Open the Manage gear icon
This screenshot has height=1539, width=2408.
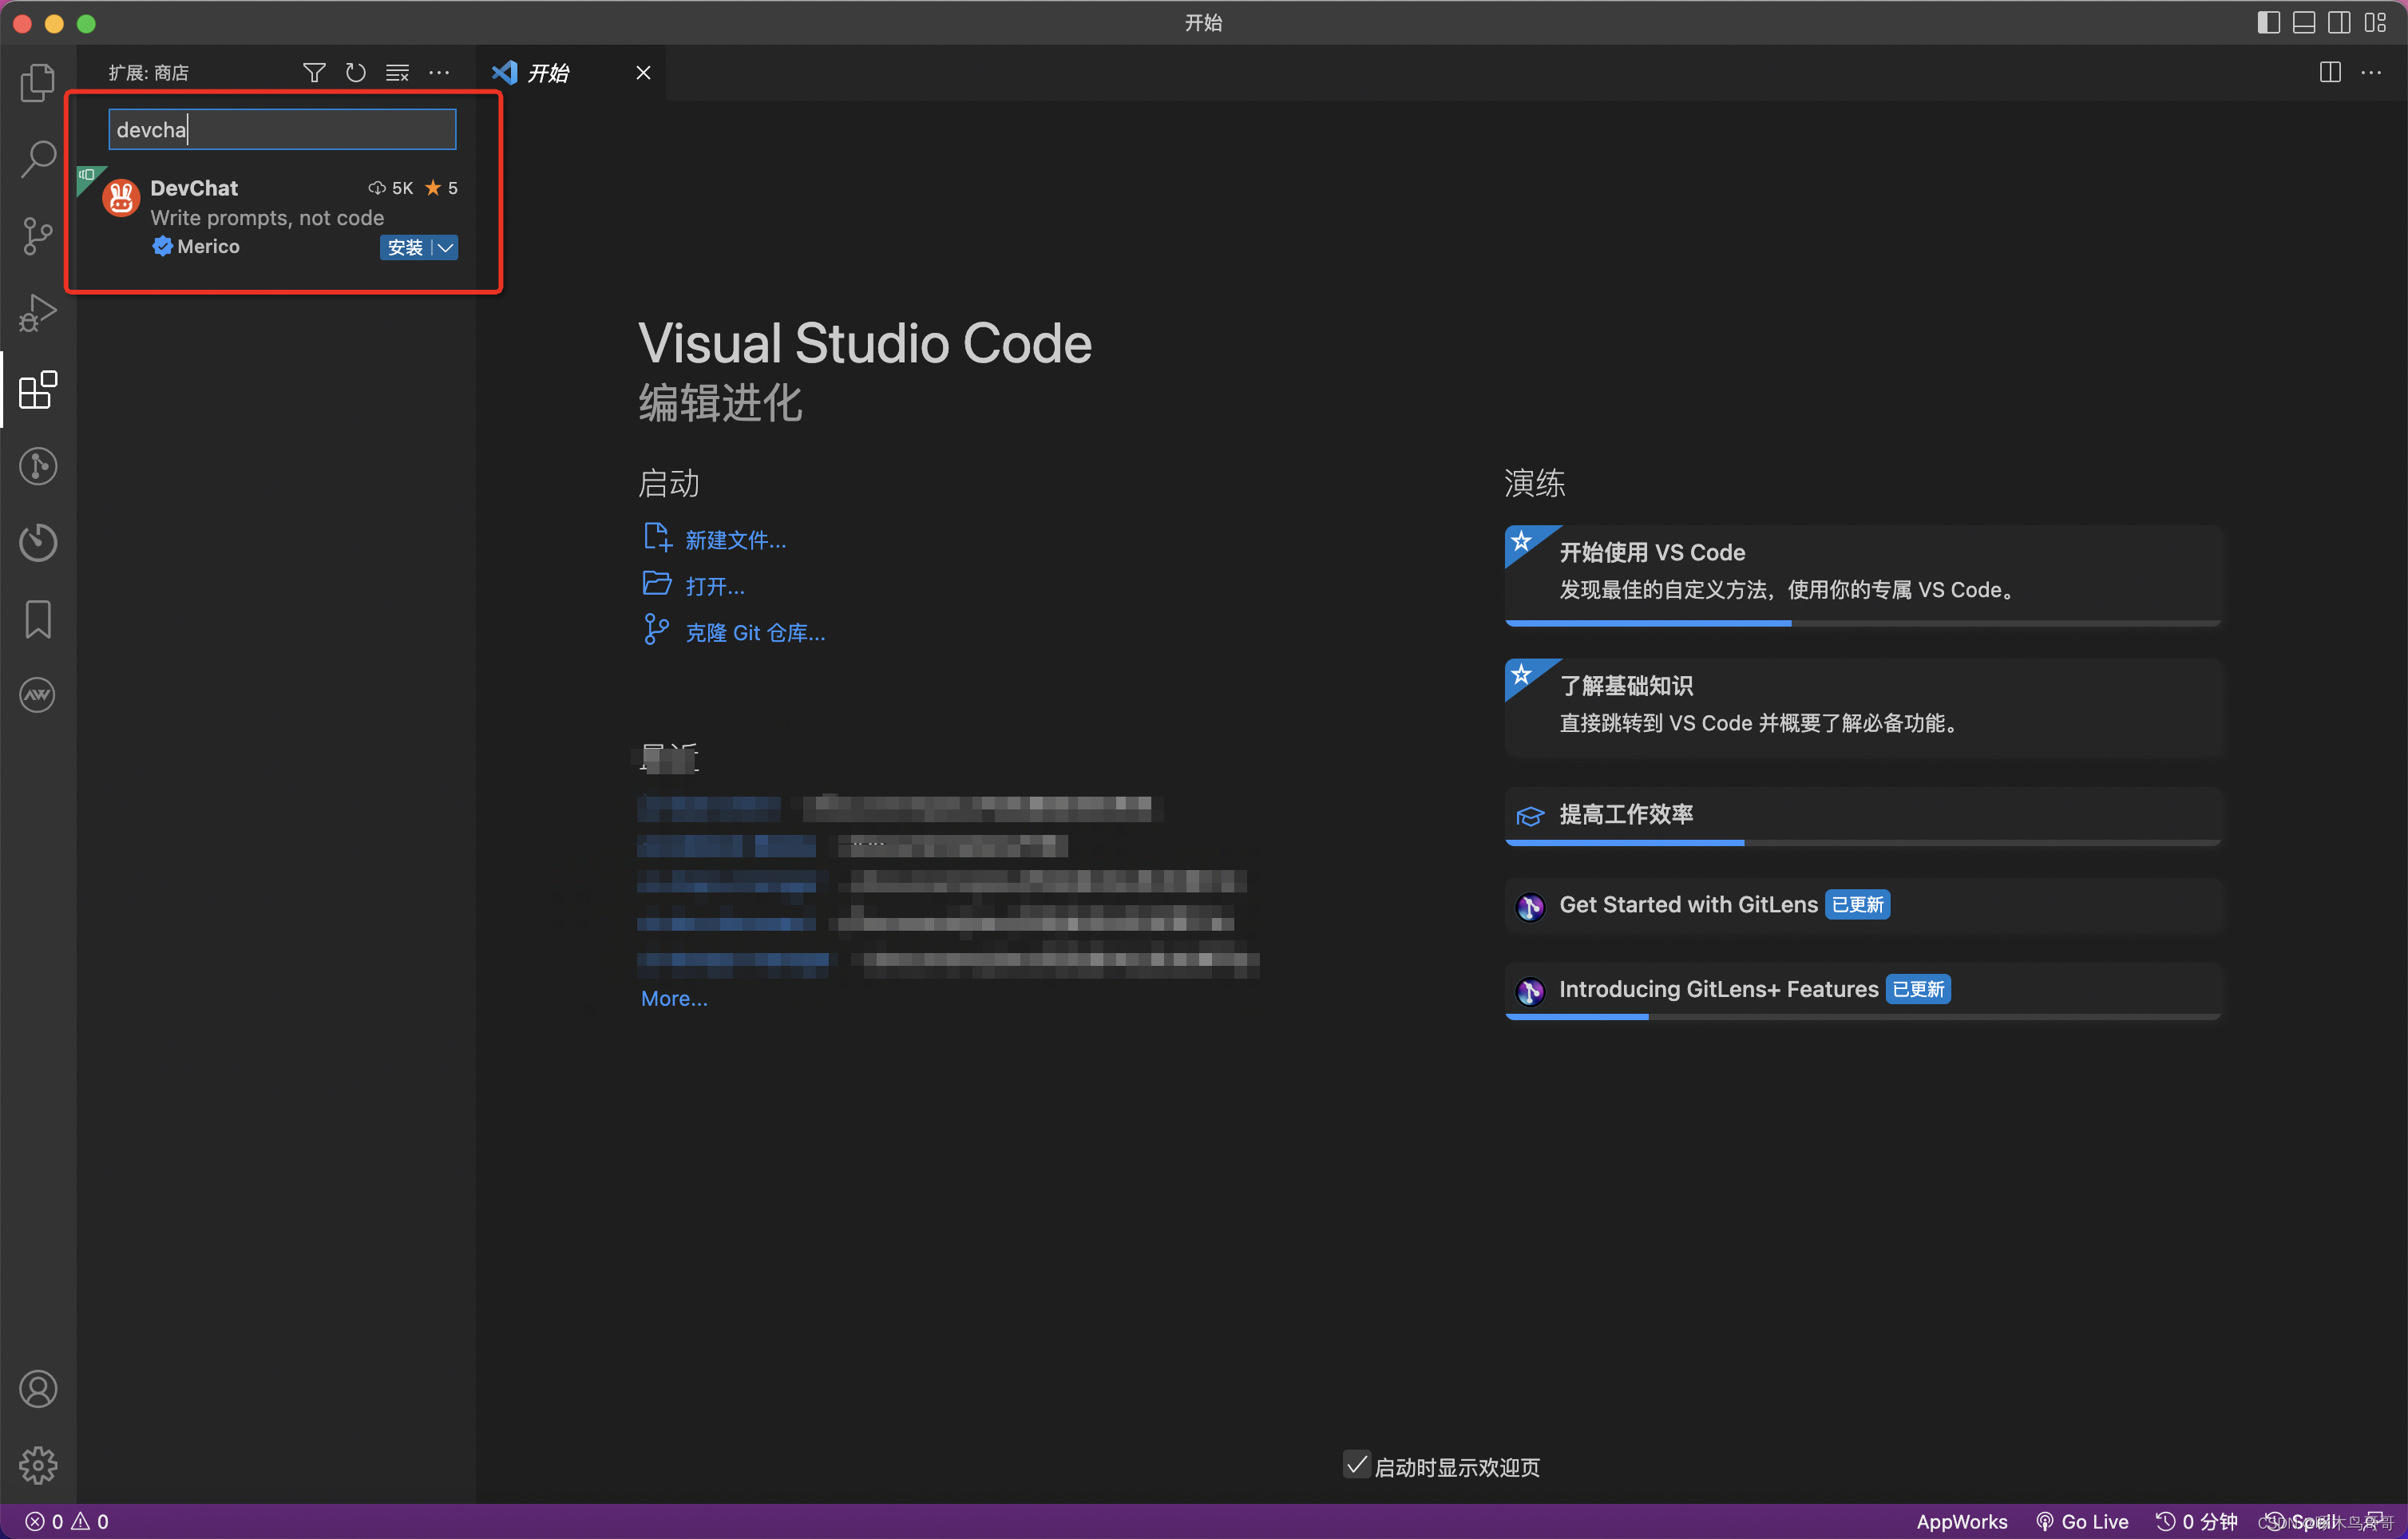pyautogui.click(x=38, y=1465)
